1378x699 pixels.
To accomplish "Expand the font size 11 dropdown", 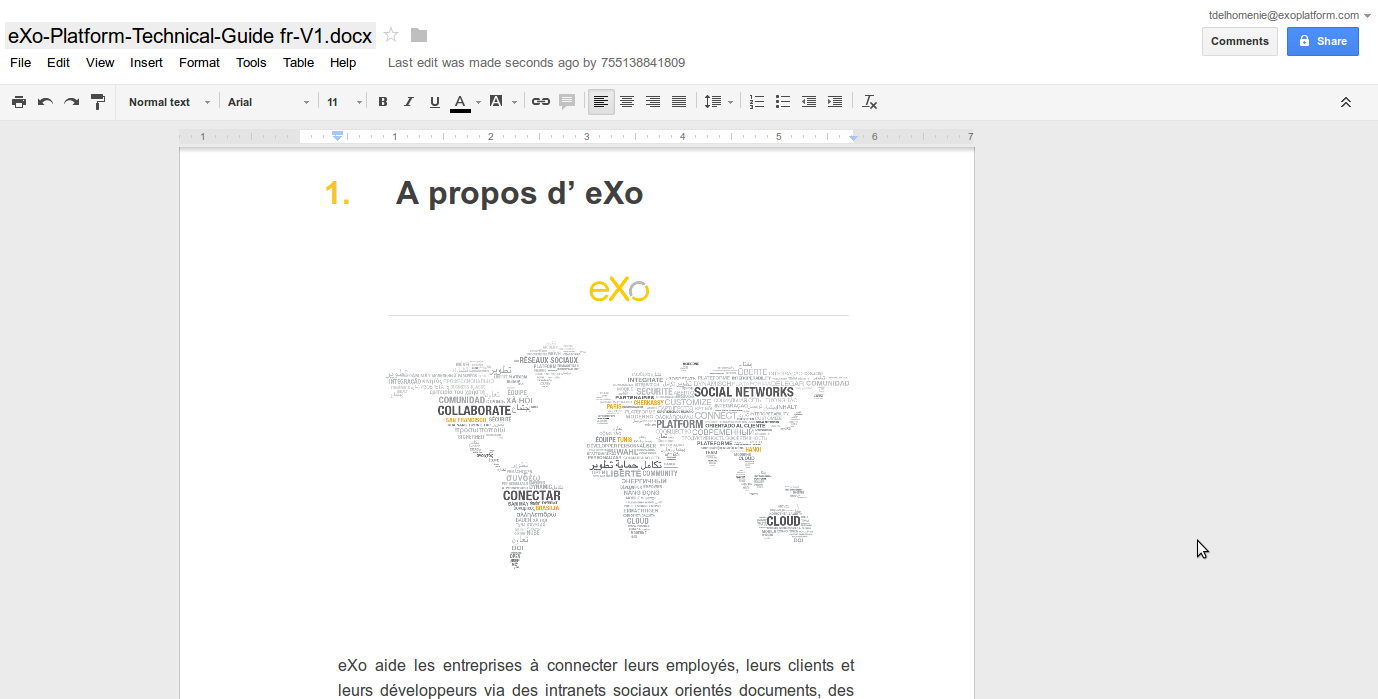I will (x=344, y=102).
